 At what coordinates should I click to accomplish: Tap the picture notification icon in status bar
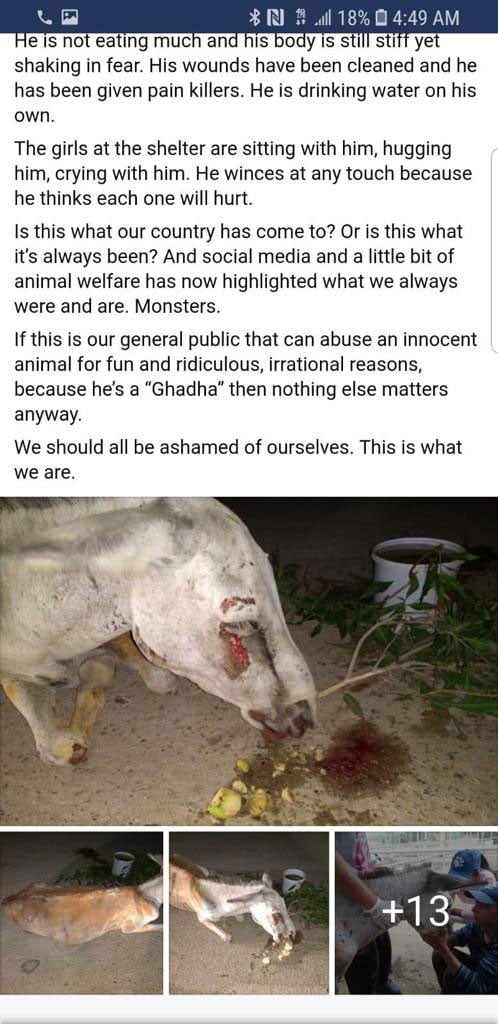(x=70, y=17)
